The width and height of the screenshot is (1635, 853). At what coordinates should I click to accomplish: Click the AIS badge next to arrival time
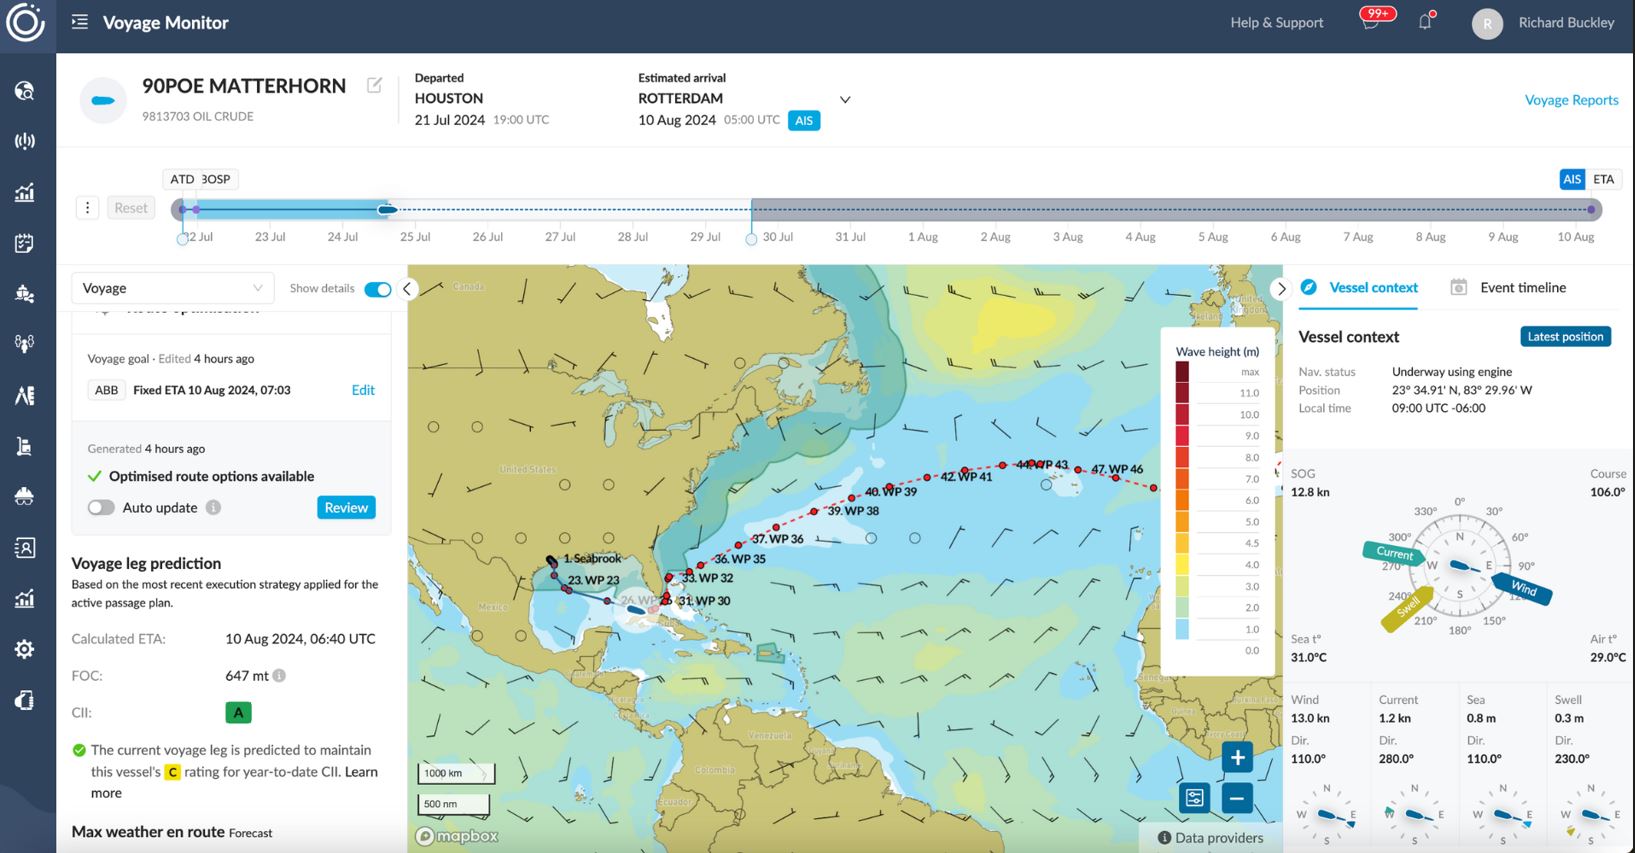[x=804, y=121]
